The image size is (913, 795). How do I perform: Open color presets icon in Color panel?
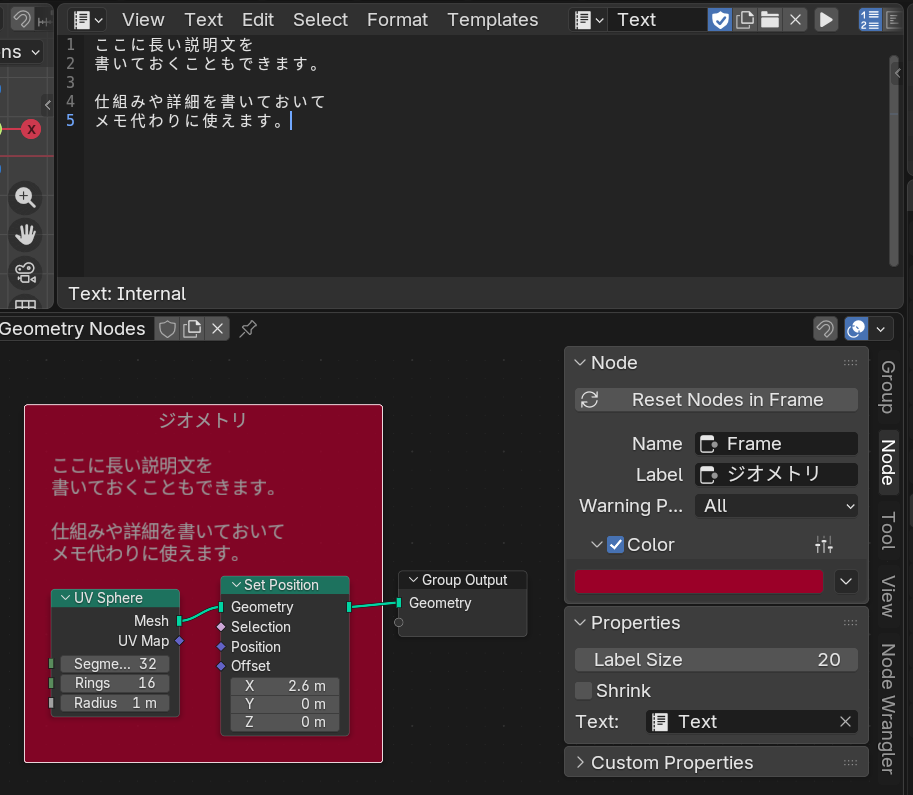824,545
